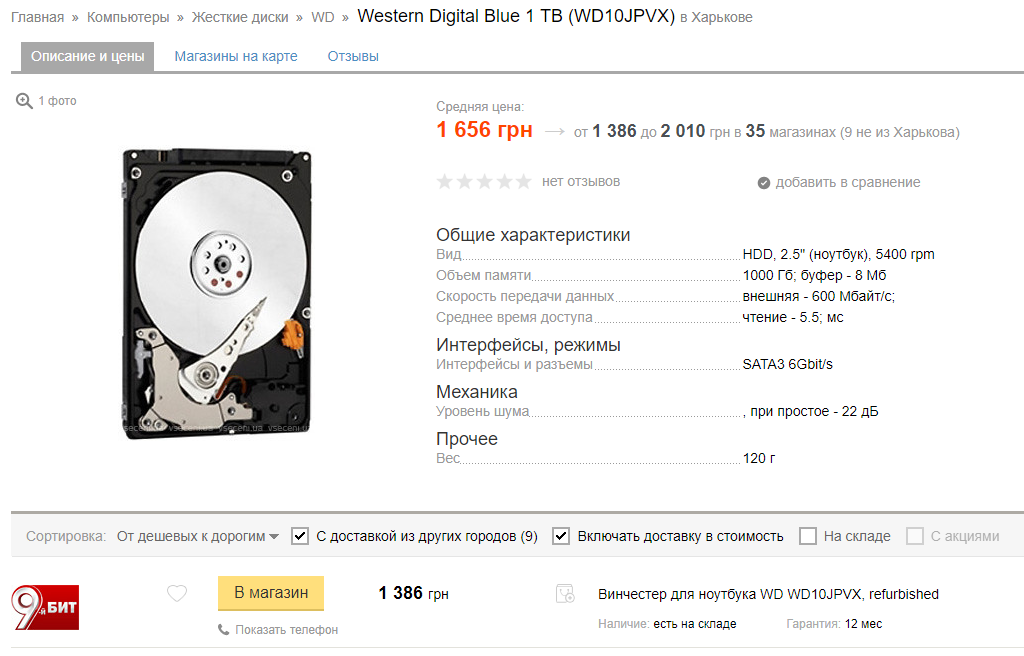Click the magnifier photo zoom icon

[x=25, y=101]
